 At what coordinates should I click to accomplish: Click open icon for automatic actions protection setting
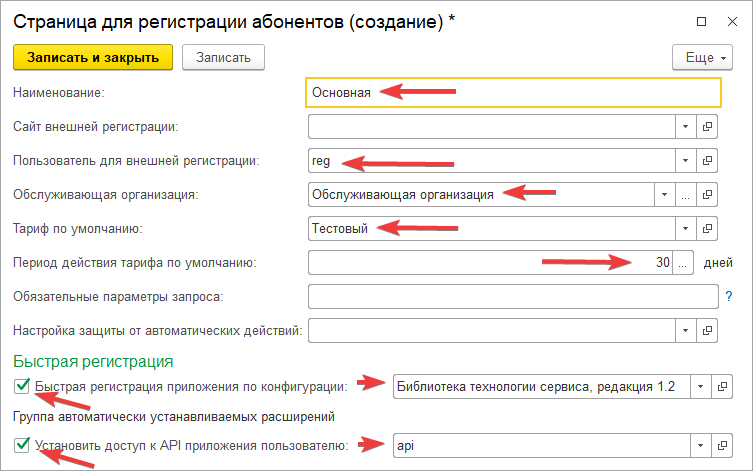[x=708, y=330]
